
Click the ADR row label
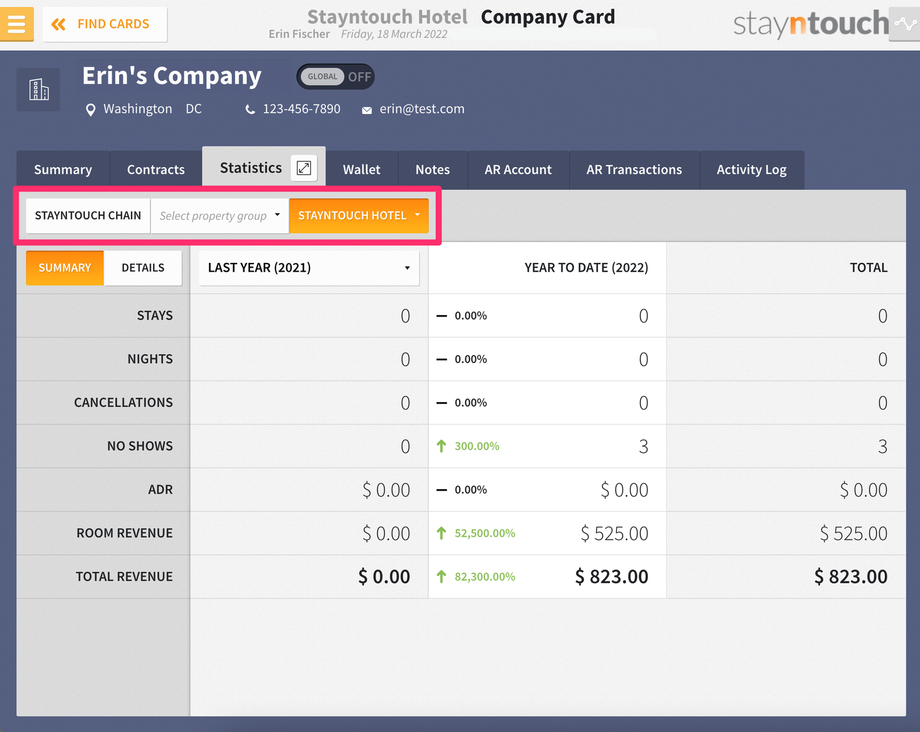(160, 490)
